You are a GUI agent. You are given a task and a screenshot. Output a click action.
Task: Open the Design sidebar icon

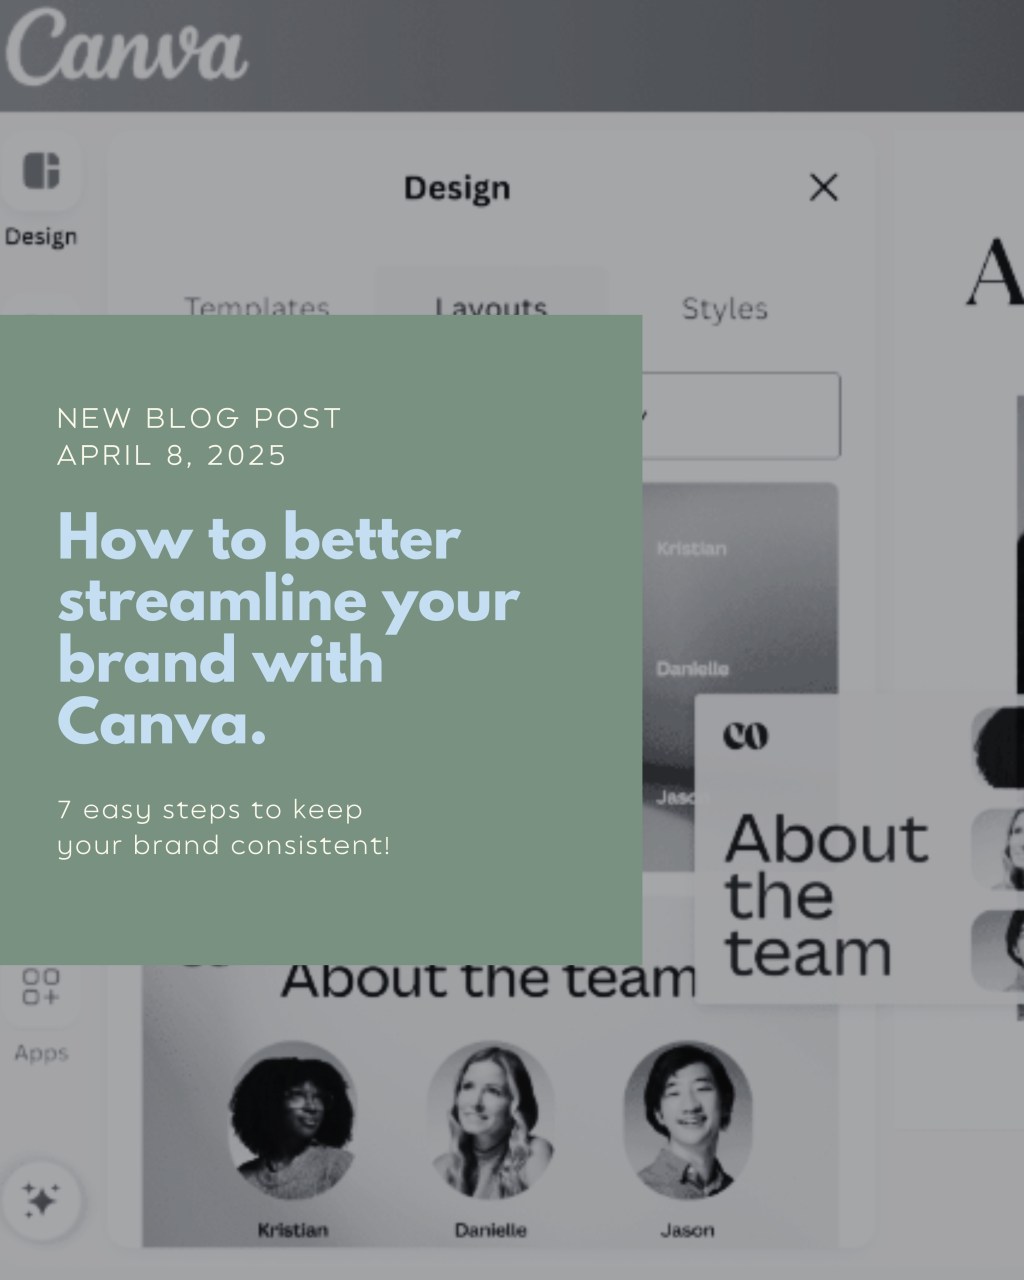coord(41,172)
